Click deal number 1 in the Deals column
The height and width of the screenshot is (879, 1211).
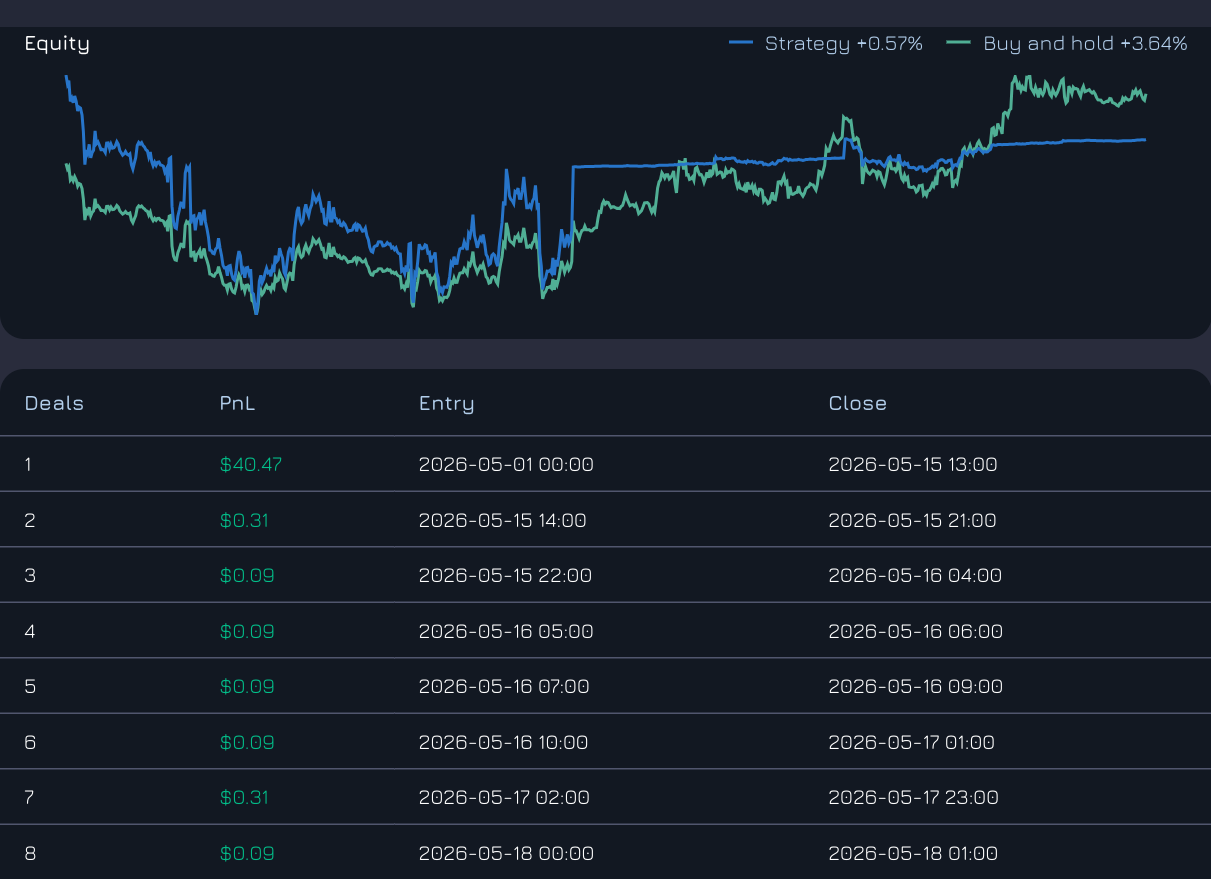[x=29, y=464]
